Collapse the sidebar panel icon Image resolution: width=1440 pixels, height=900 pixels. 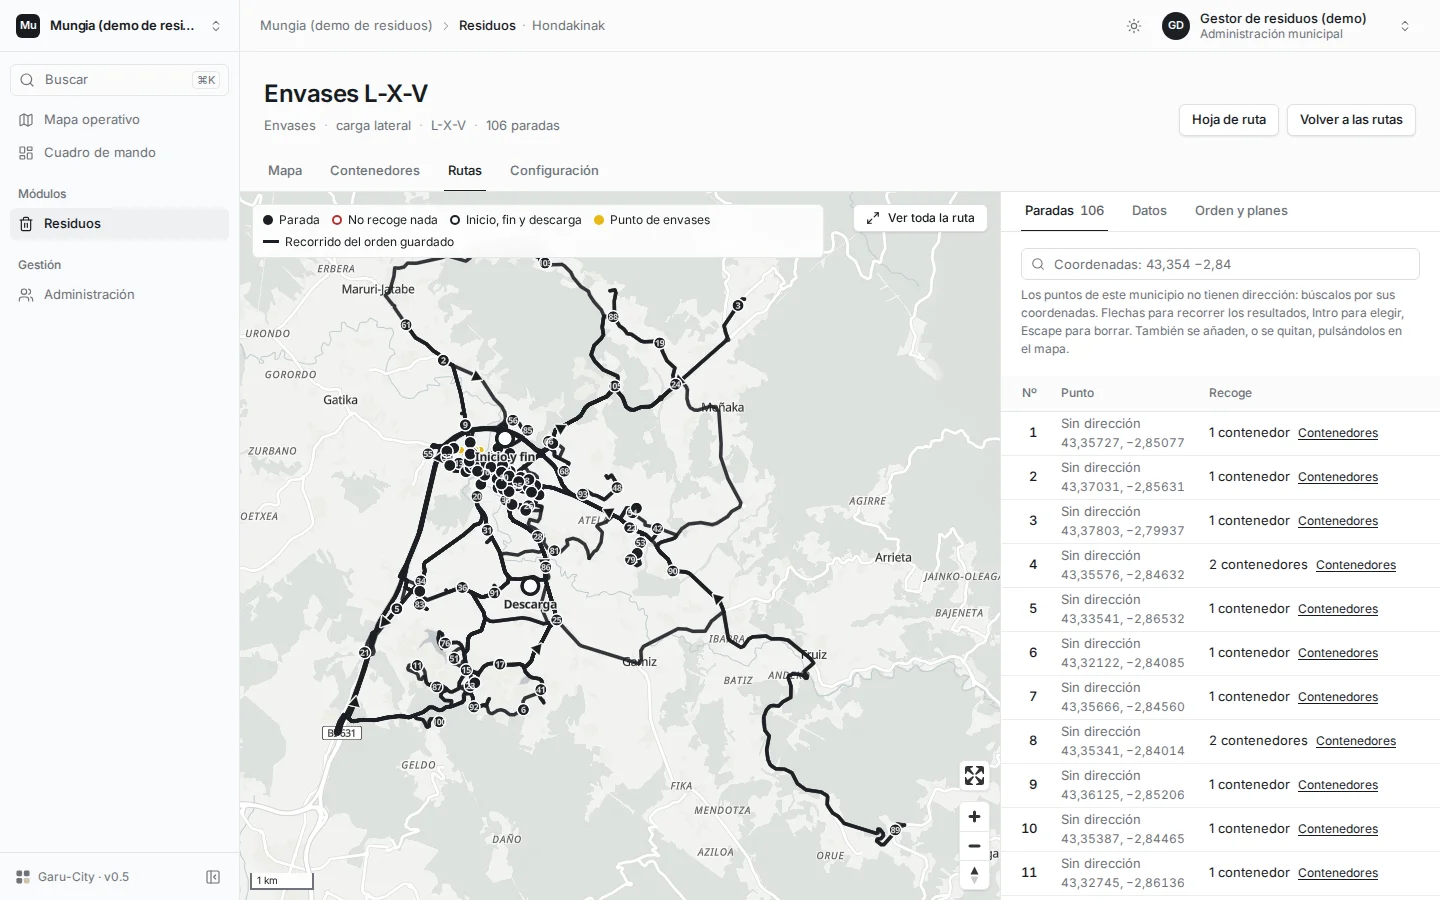tap(213, 877)
